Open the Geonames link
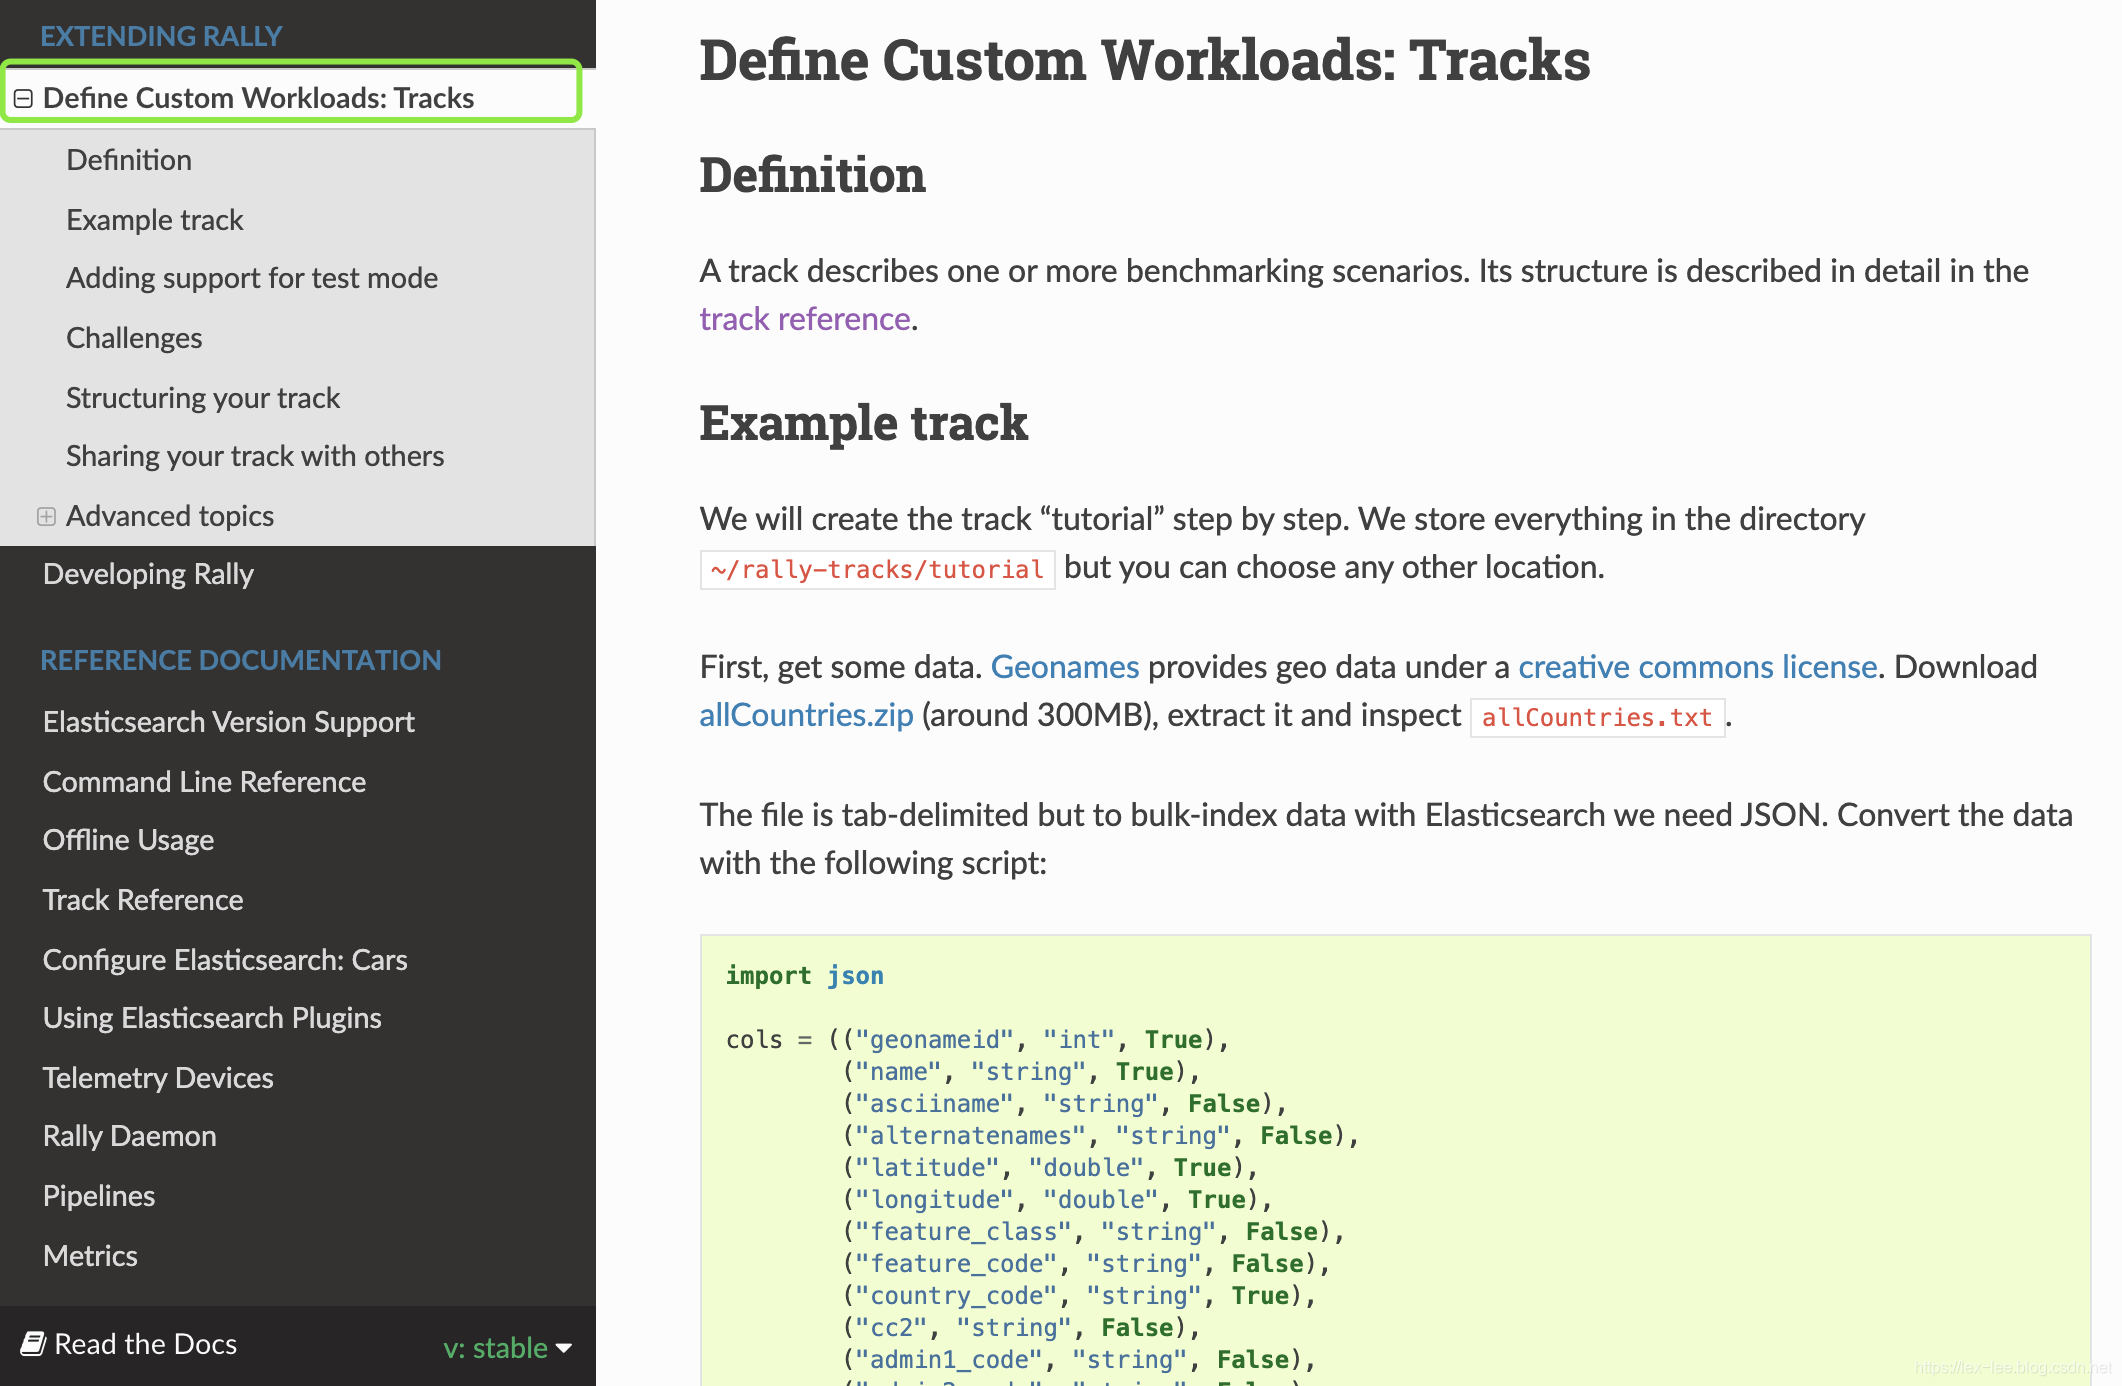This screenshot has width=2122, height=1386. click(1065, 667)
